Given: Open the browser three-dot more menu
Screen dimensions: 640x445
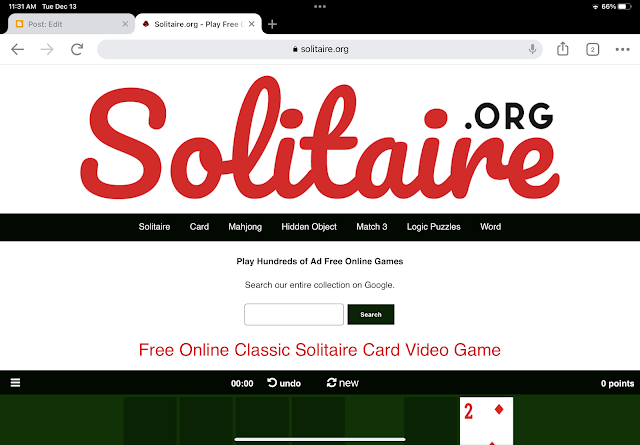Looking at the screenshot, I should (622, 49).
